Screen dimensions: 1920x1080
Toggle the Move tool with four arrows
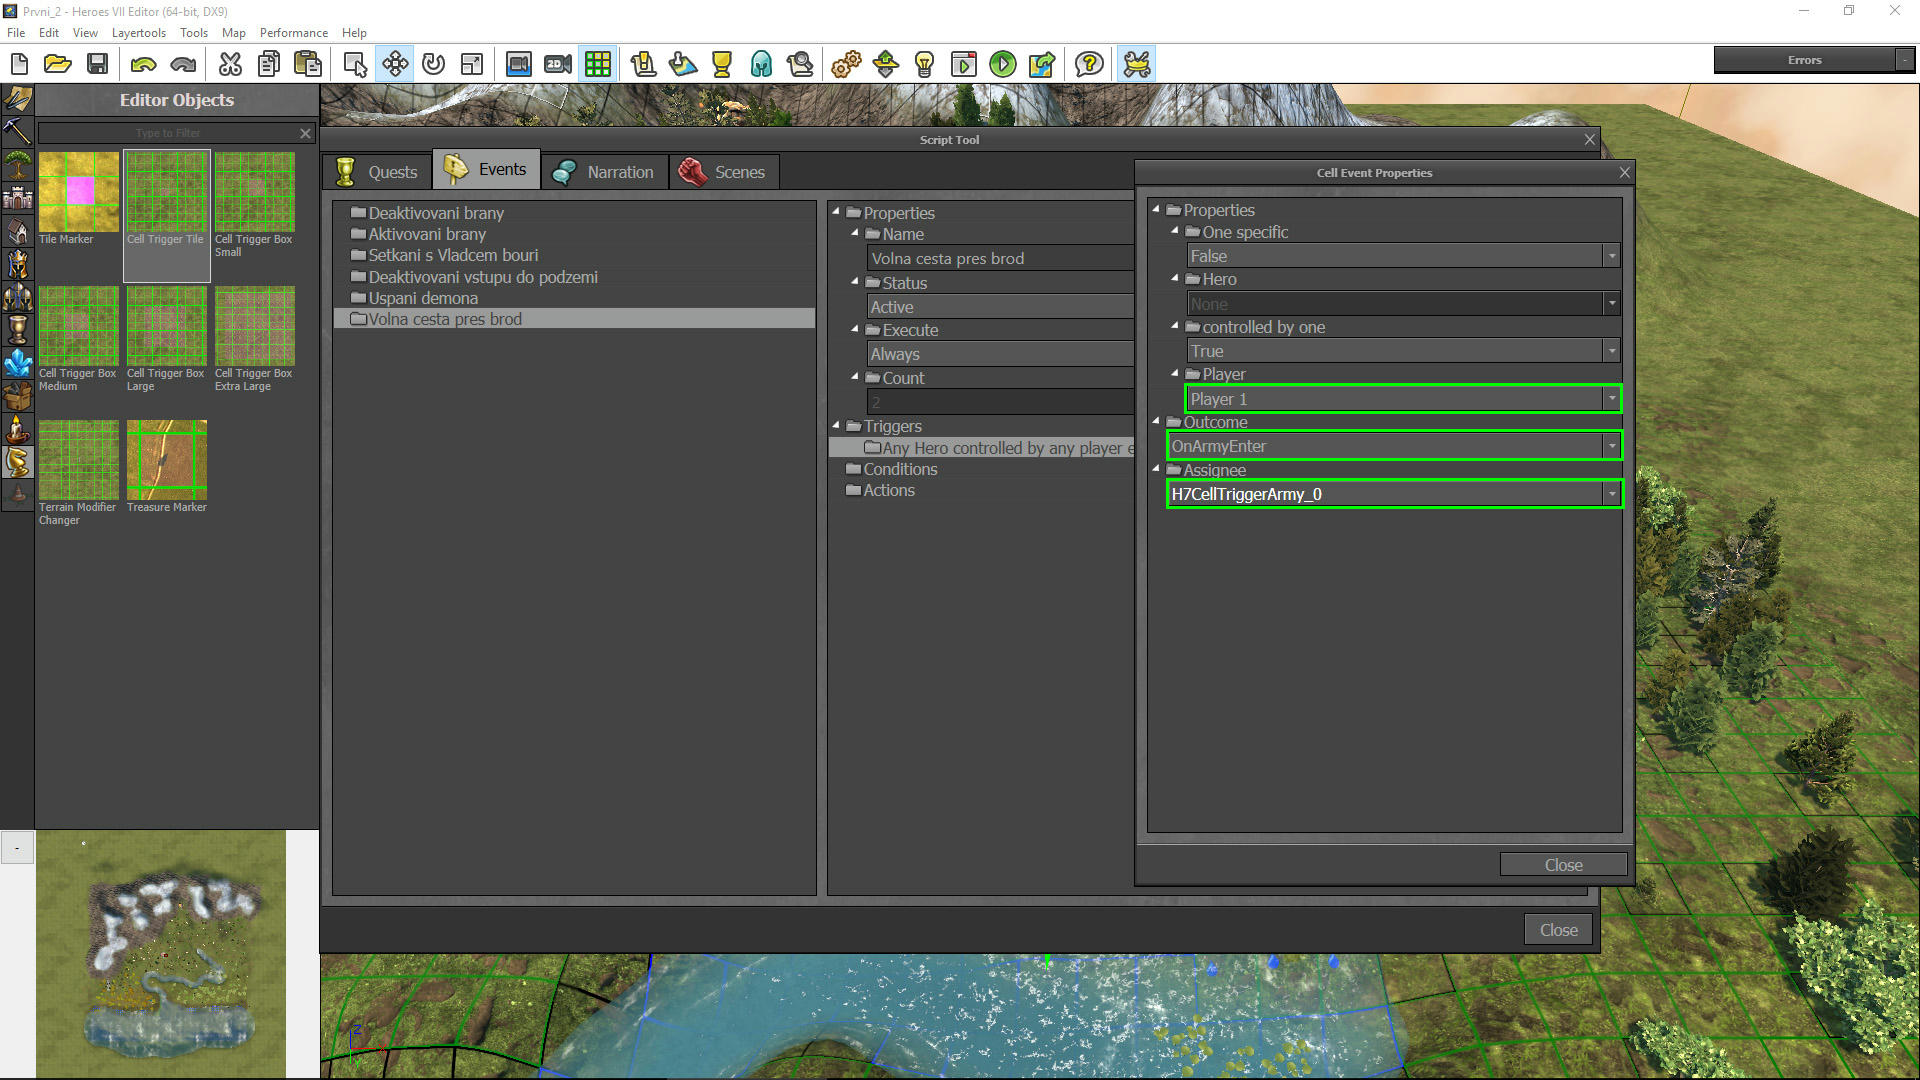coord(395,64)
